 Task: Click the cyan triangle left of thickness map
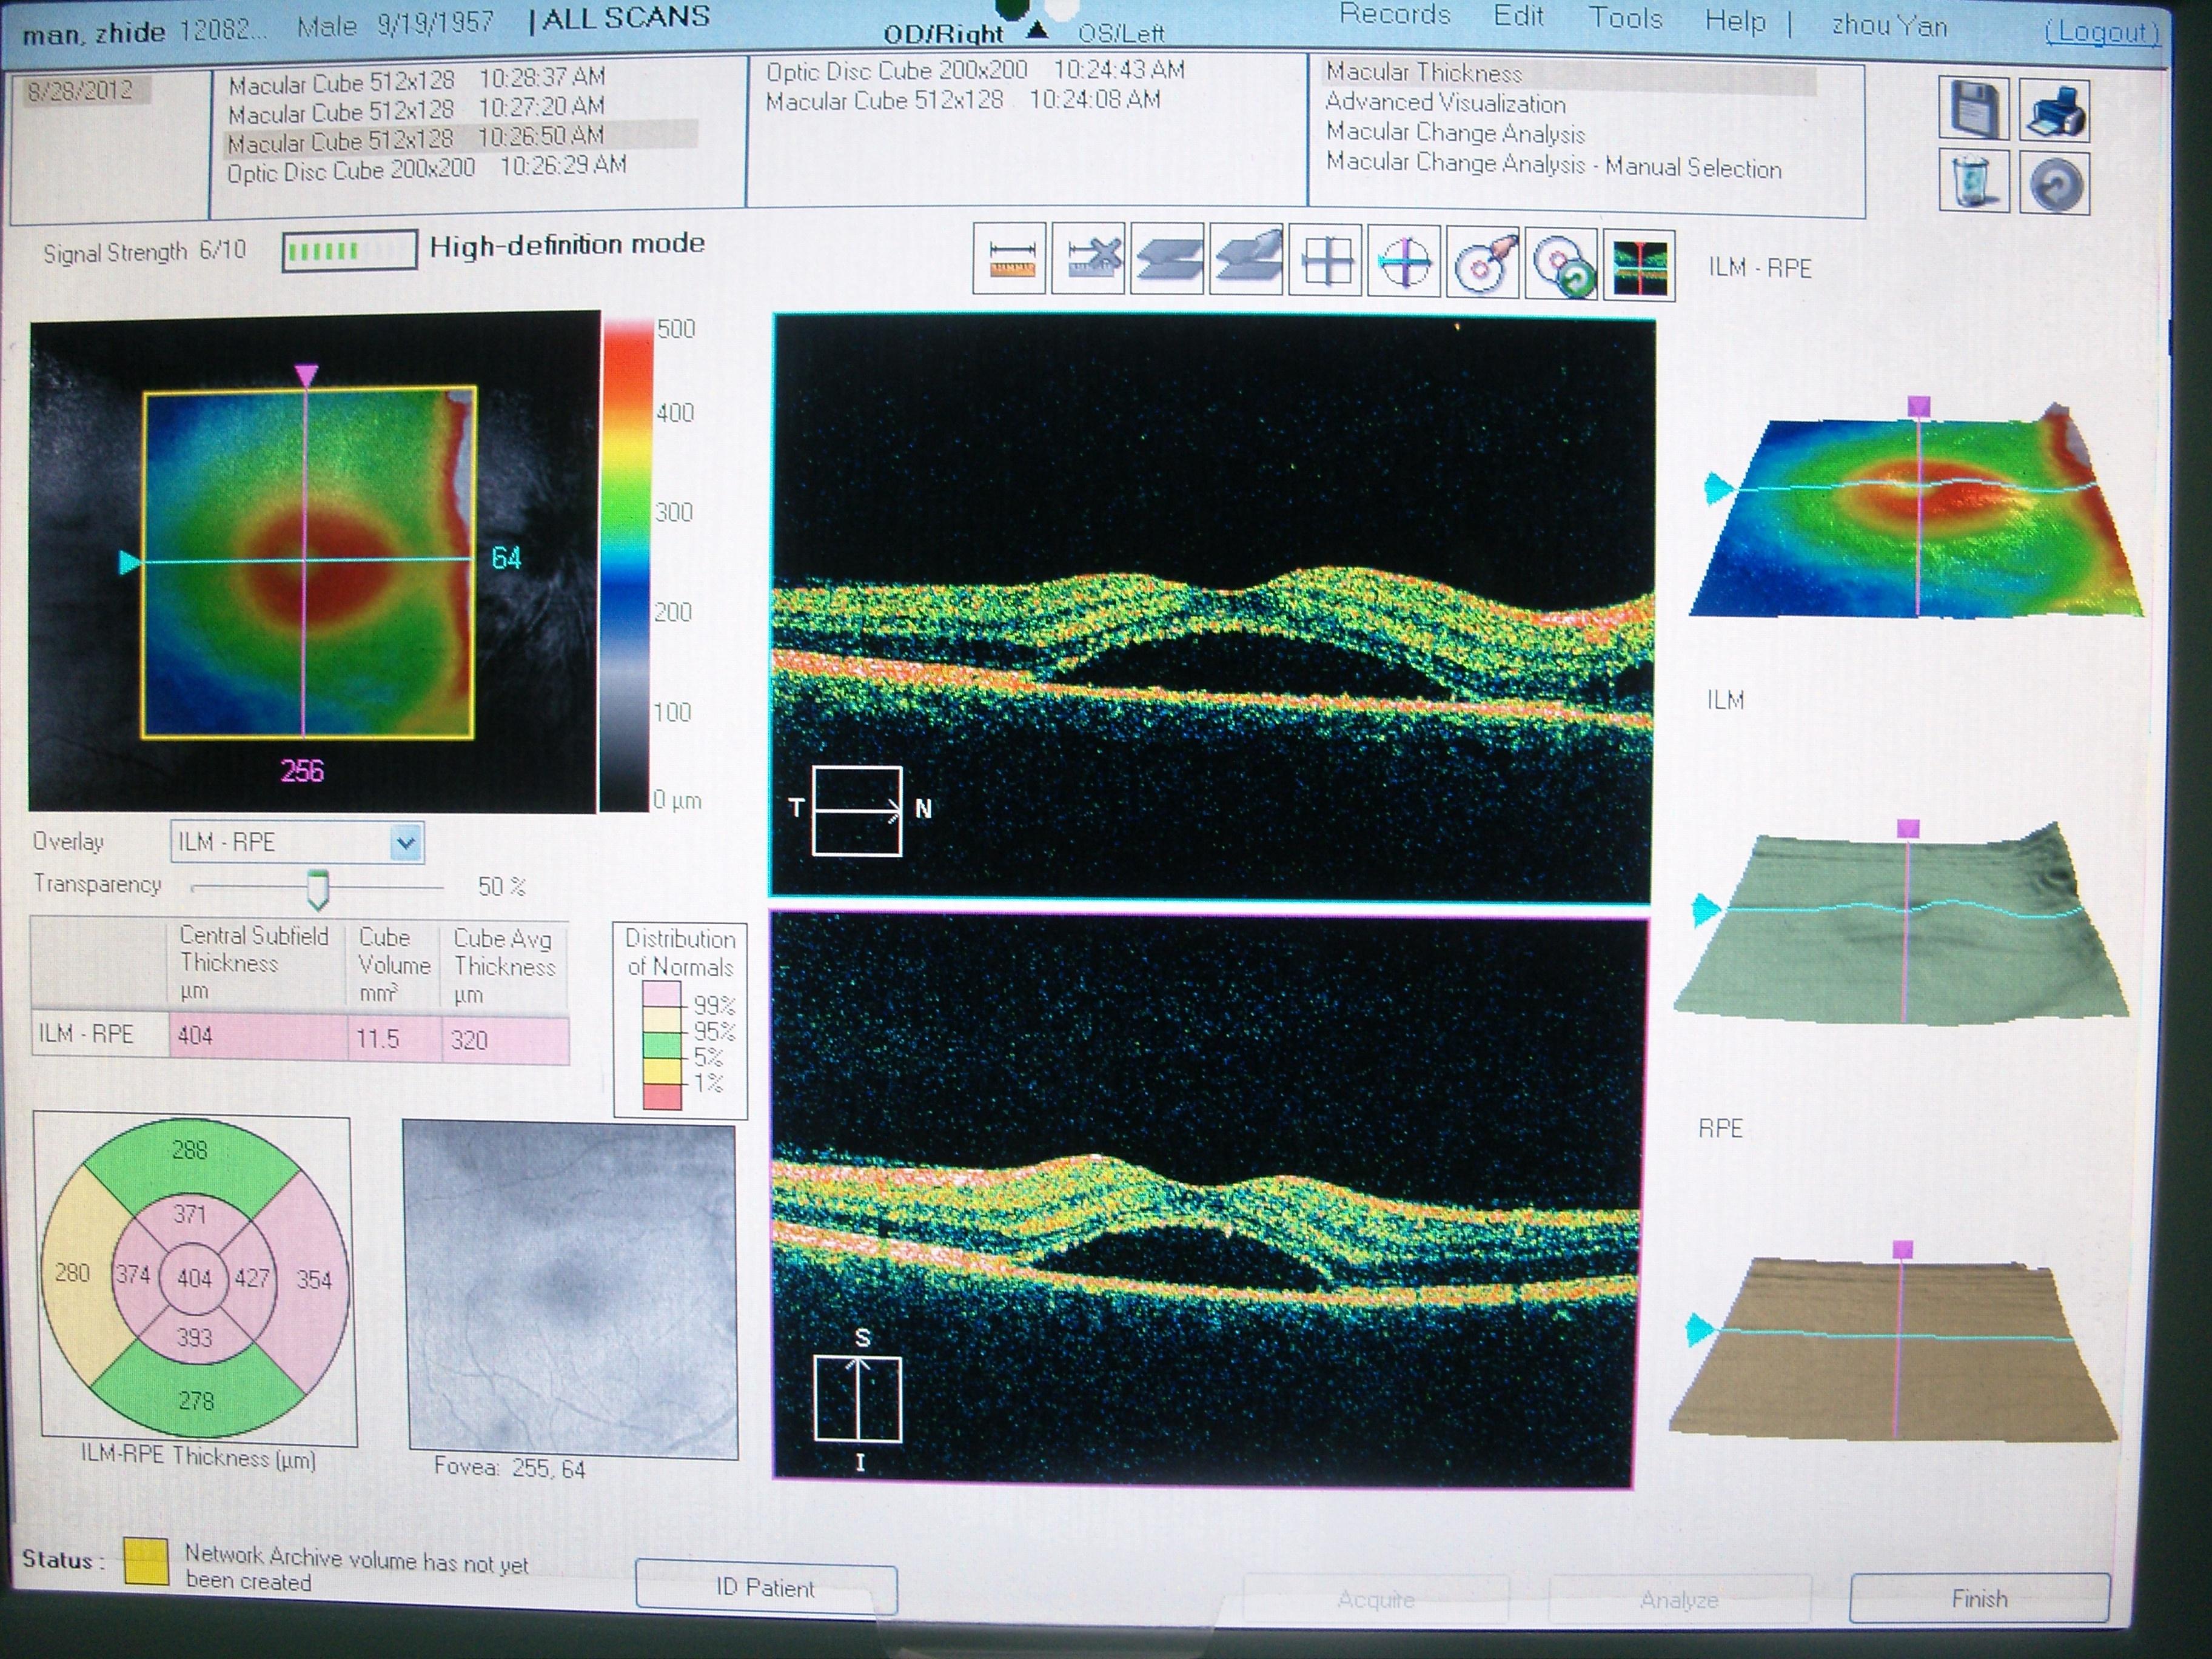(130, 562)
